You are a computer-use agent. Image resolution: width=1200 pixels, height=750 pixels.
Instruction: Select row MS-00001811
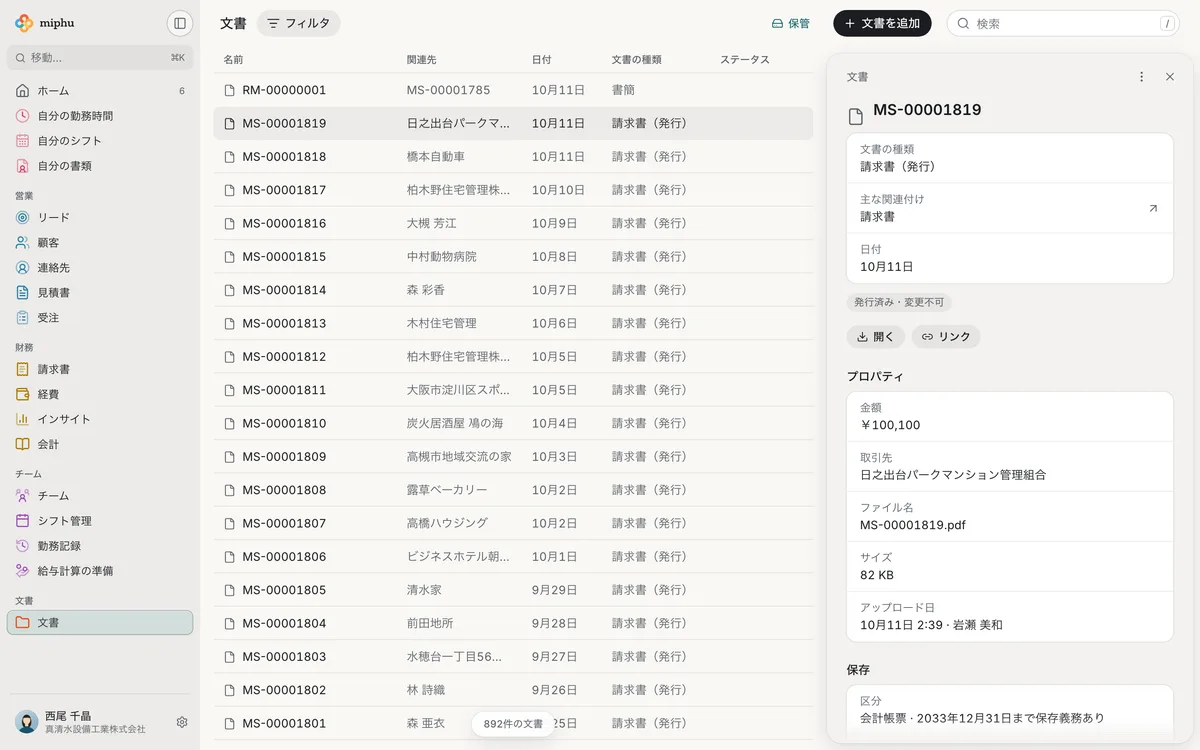[513, 390]
